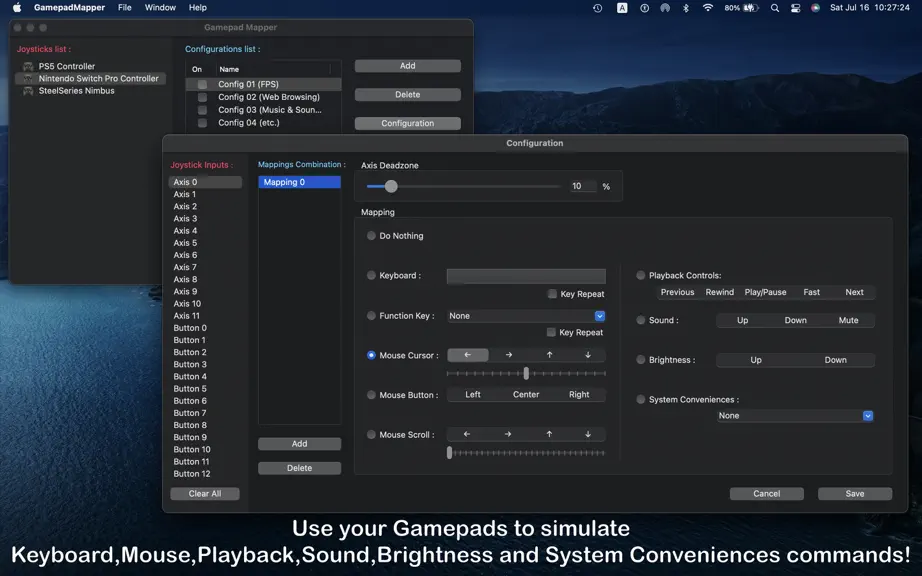Viewport: 922px width, 576px height.
Task: Click the Axis Deadzone slider handle
Action: [391, 186]
